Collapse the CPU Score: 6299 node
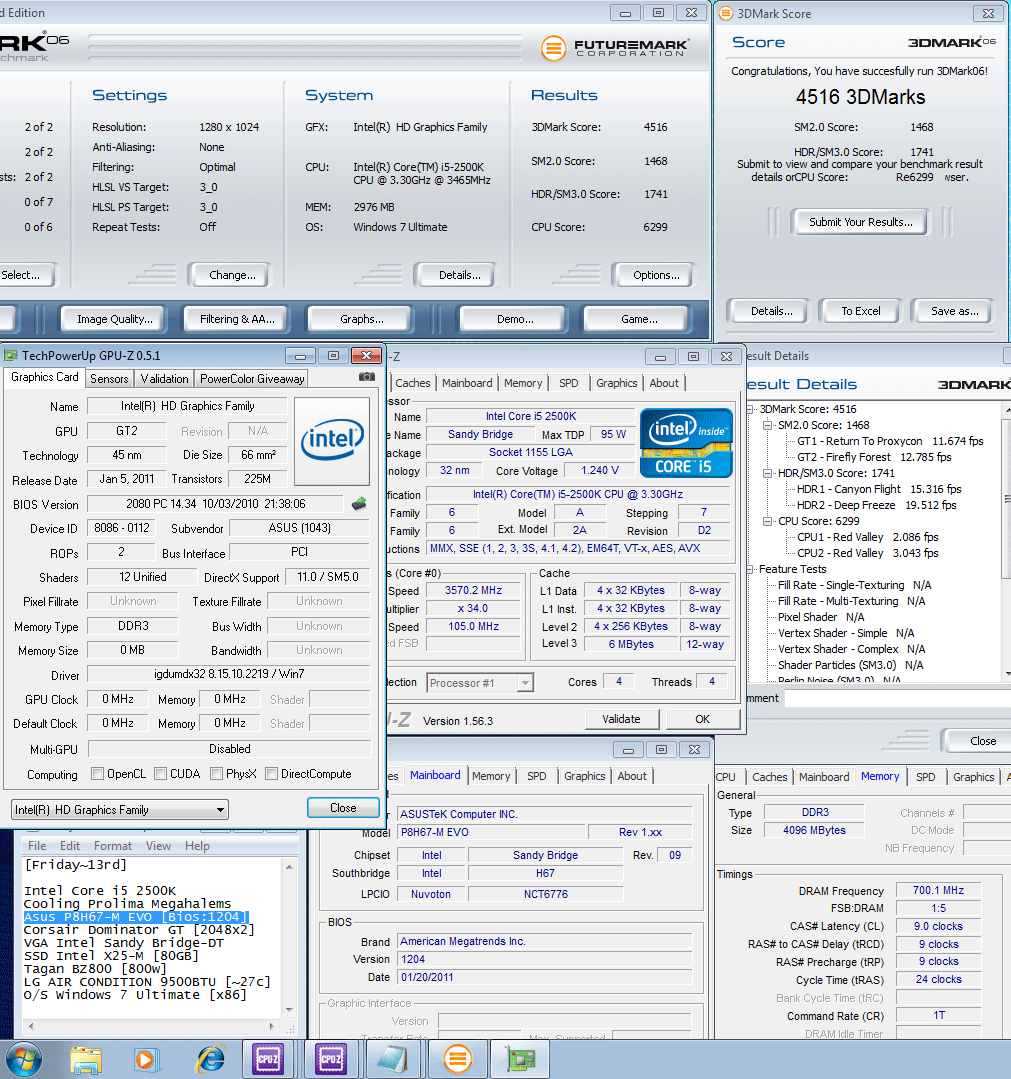This screenshot has height=1079, width=1011. click(768, 522)
